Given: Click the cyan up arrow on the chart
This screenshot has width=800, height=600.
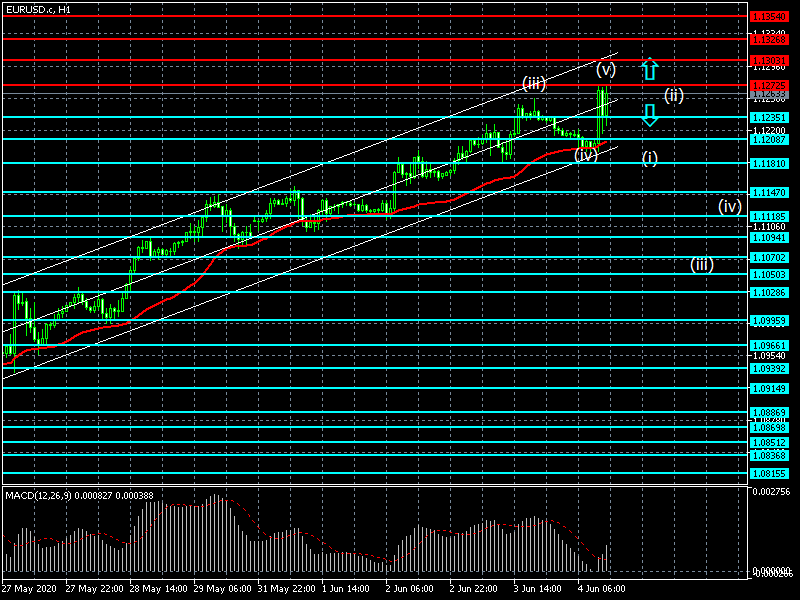Looking at the screenshot, I should [649, 69].
